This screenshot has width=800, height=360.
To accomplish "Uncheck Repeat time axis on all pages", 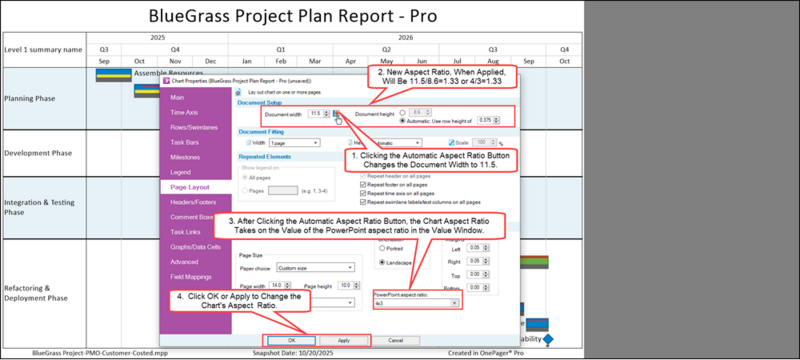I will pyautogui.click(x=363, y=193).
